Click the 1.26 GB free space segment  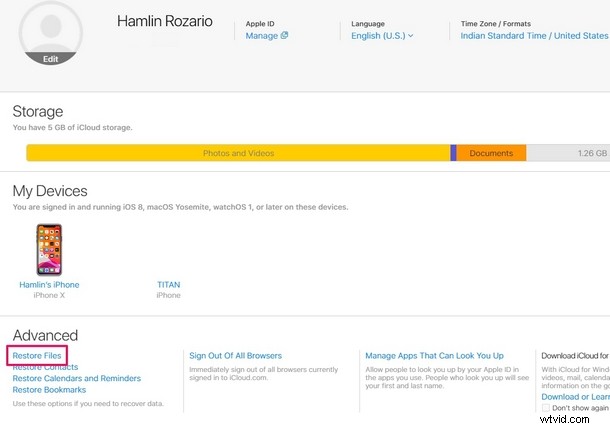566,153
